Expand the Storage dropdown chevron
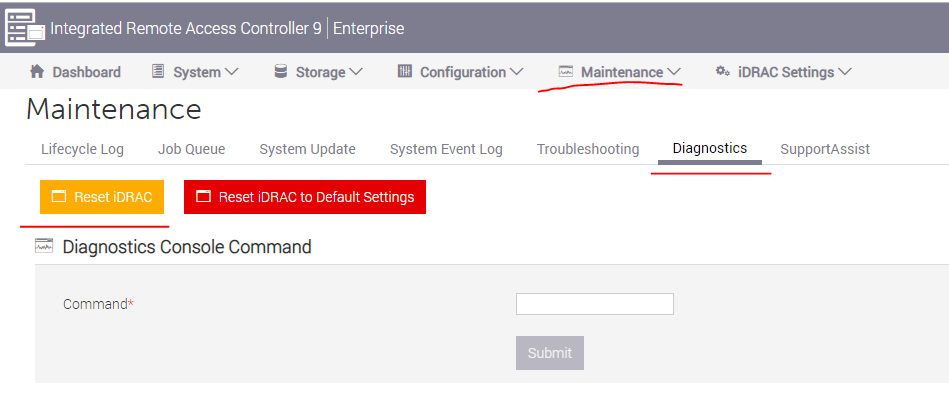The width and height of the screenshot is (949, 408). pos(356,71)
